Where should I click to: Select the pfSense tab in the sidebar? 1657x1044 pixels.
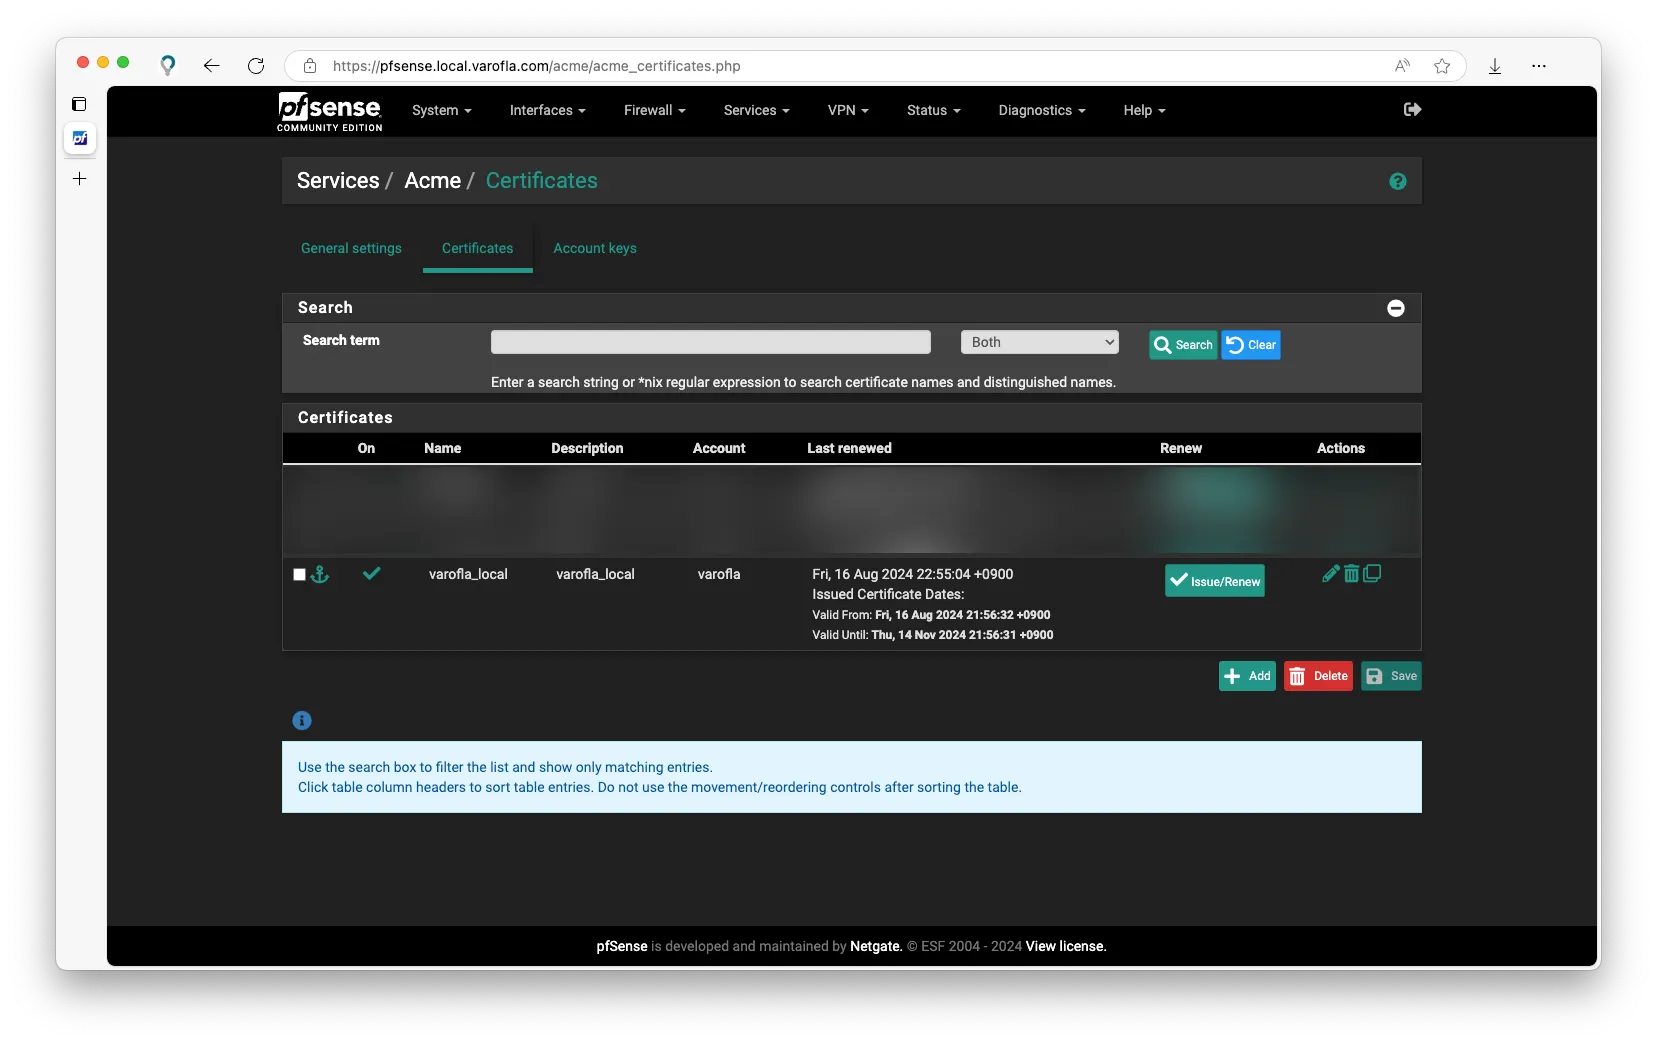pyautogui.click(x=80, y=139)
